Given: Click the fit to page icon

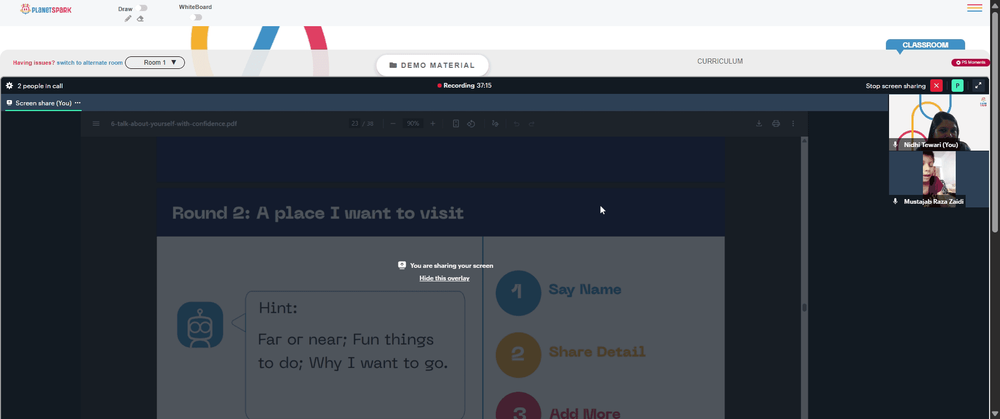Looking at the screenshot, I should (x=455, y=124).
